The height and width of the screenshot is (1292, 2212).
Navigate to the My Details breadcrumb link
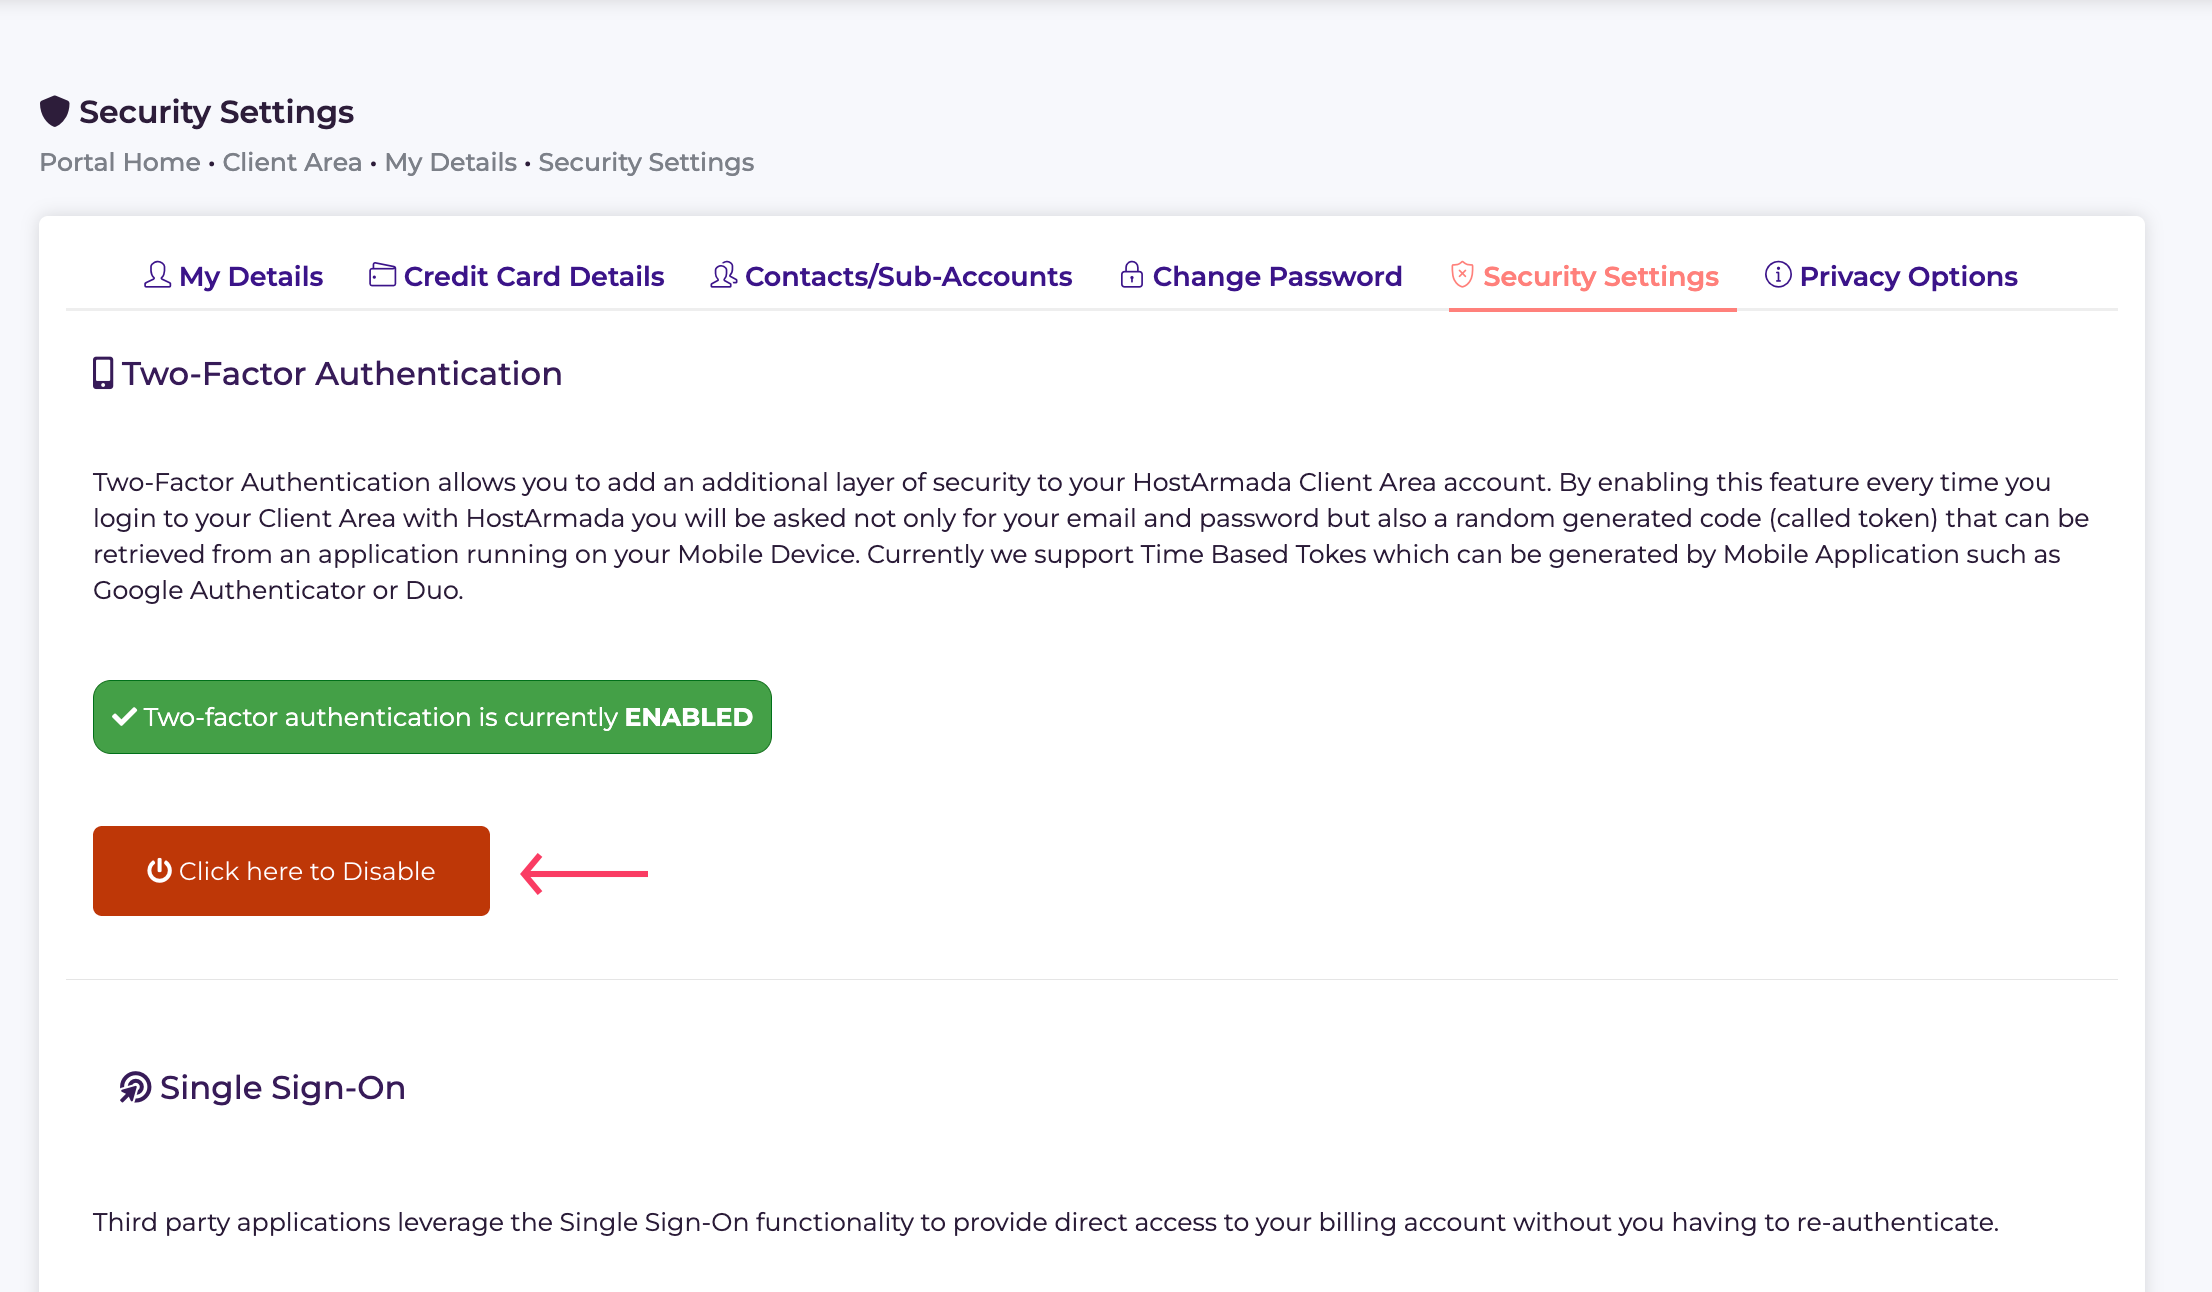coord(451,162)
